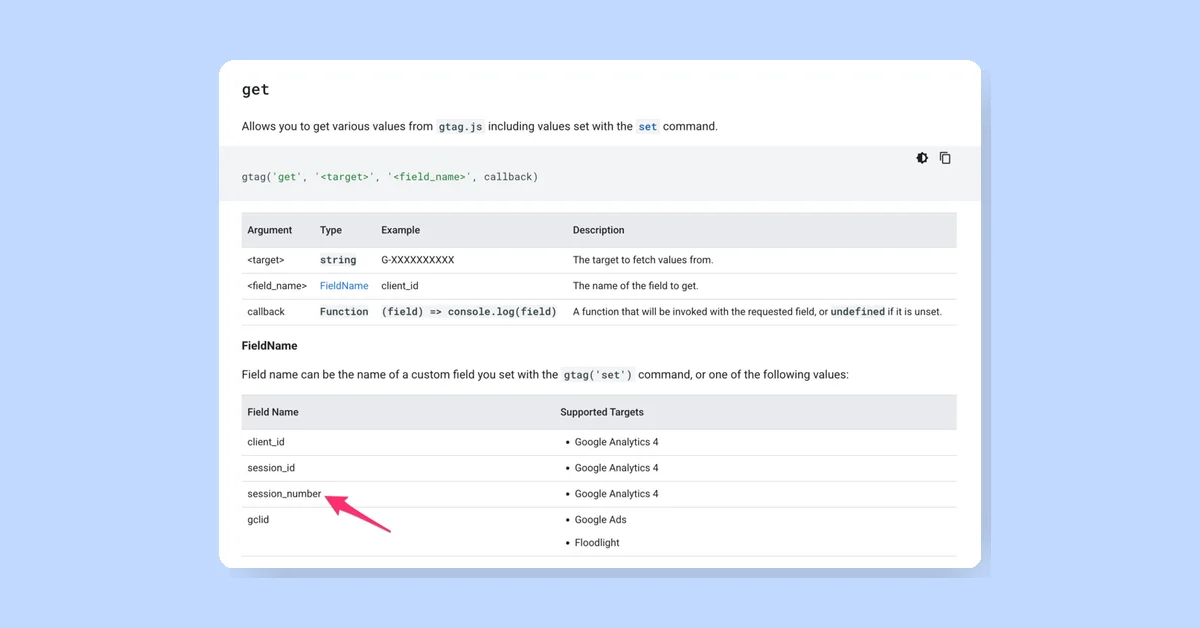Click the Google Ads target entry
Screen dimensions: 1200x628
(x=600, y=520)
